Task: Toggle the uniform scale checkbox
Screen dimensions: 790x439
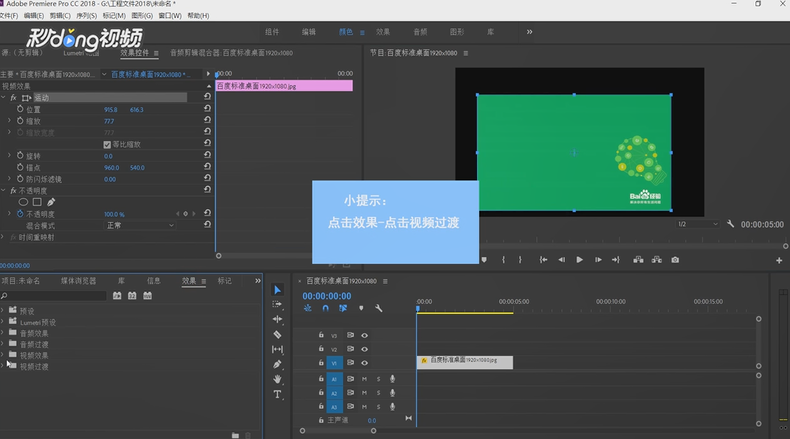Action: [x=107, y=145]
